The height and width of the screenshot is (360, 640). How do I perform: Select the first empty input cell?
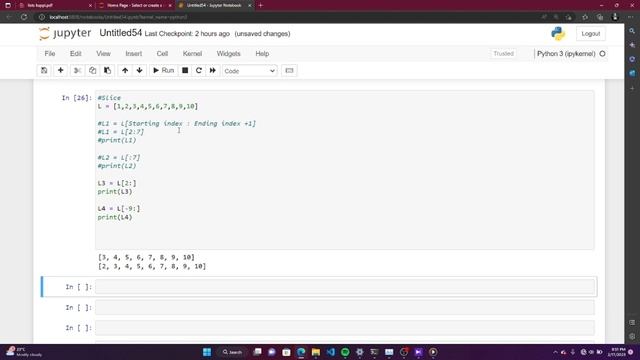(344, 287)
